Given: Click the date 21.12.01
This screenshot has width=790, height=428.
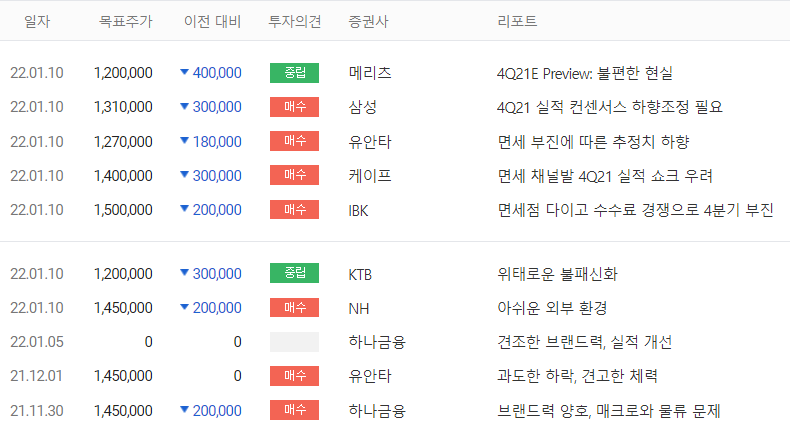Looking at the screenshot, I should point(36,376).
